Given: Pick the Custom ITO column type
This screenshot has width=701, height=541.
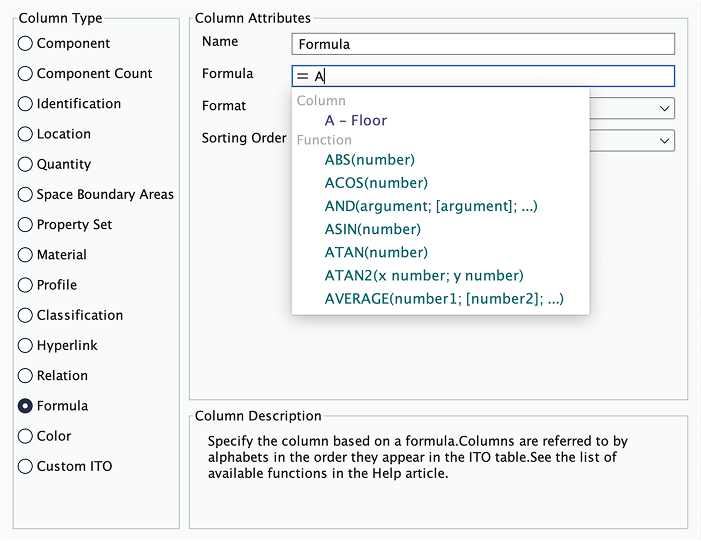Looking at the screenshot, I should tap(26, 467).
